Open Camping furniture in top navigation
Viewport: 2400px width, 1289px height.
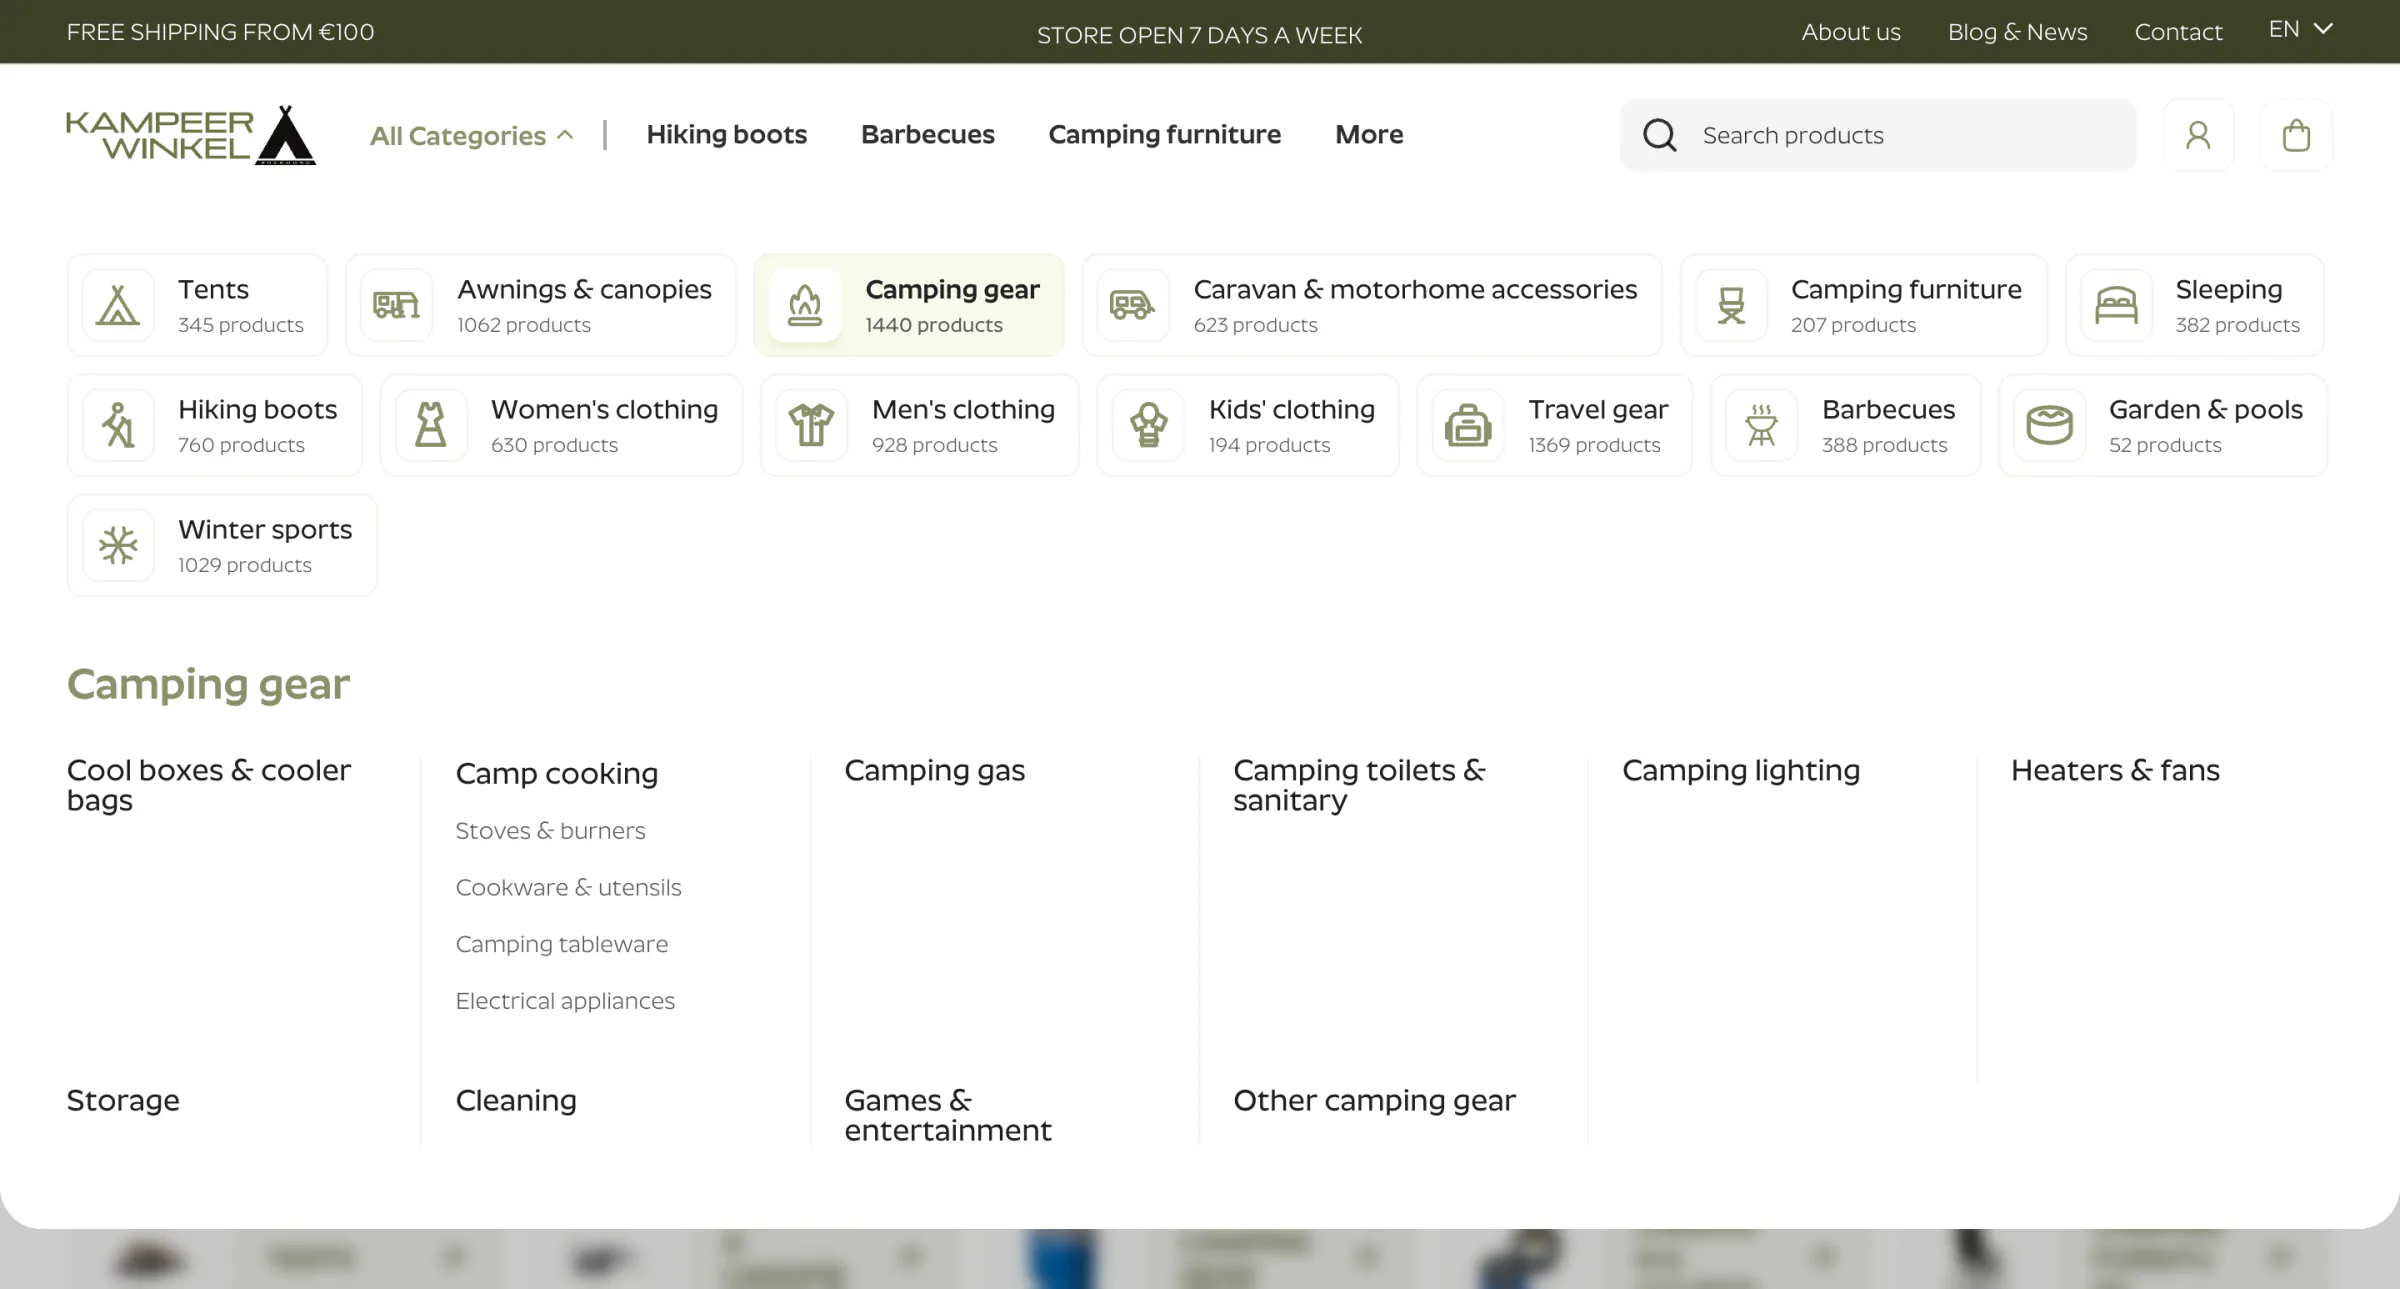click(1164, 134)
